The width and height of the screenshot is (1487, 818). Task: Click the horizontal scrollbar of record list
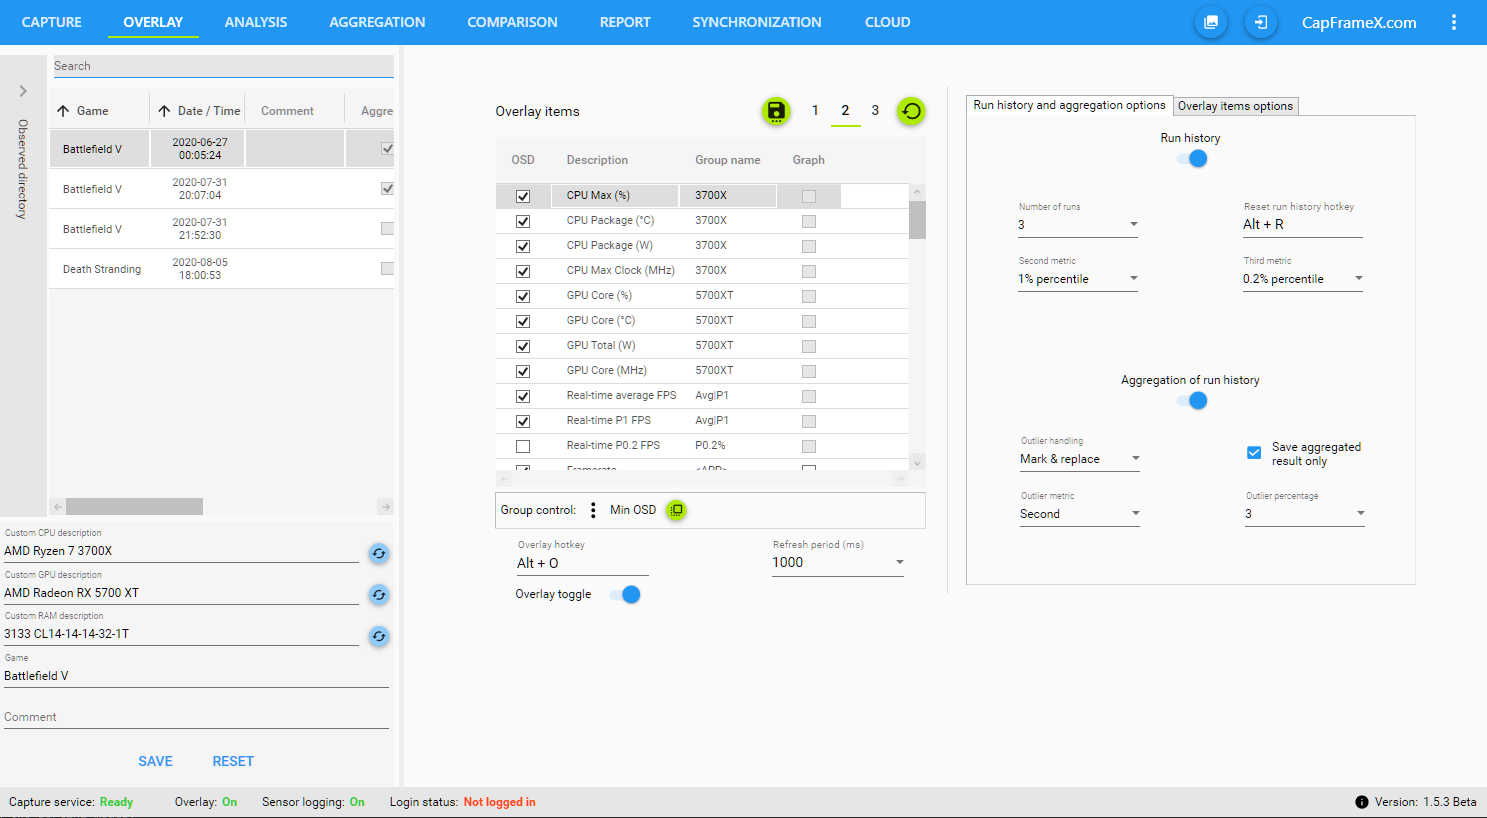pyautogui.click(x=134, y=507)
